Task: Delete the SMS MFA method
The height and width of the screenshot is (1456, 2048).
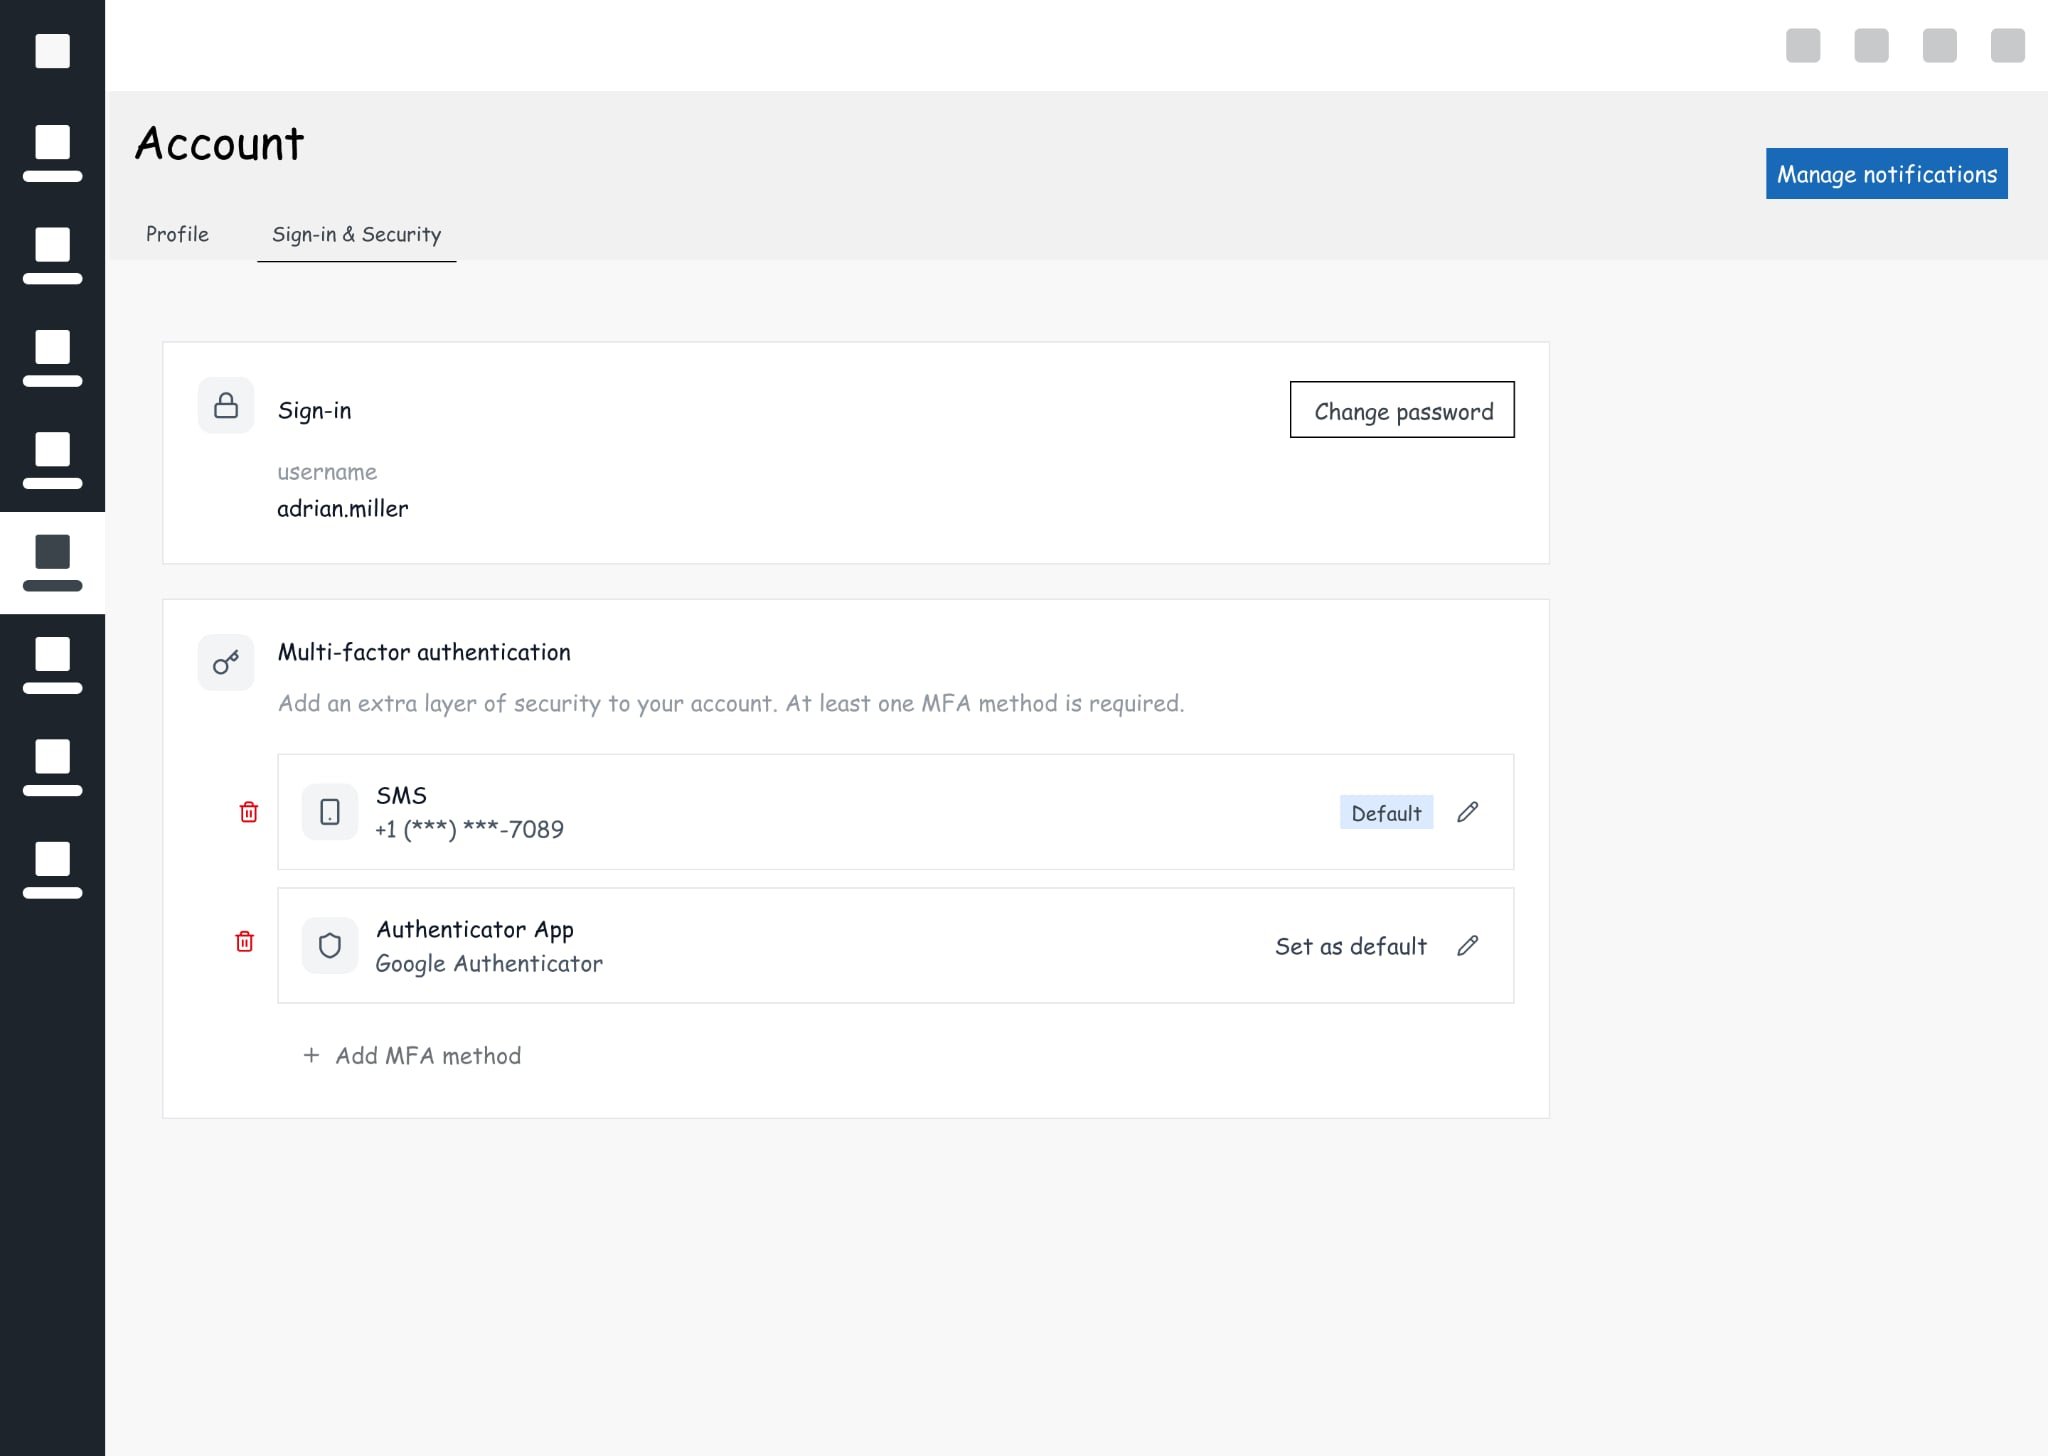Action: click(249, 812)
